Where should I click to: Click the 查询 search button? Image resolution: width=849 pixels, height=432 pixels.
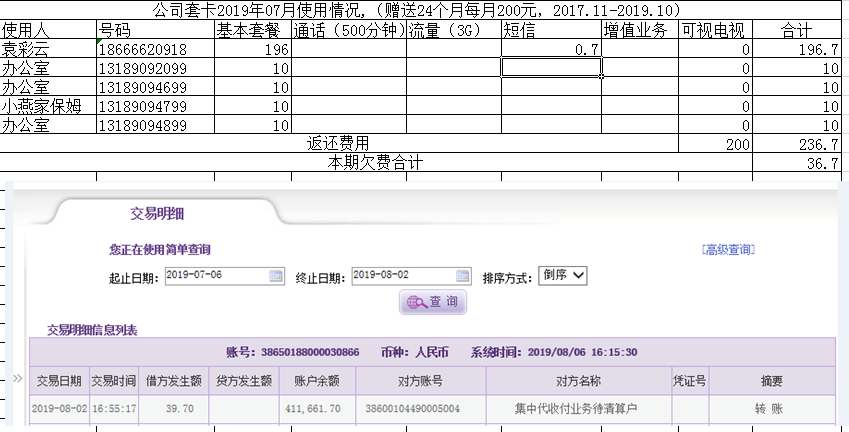pos(433,302)
